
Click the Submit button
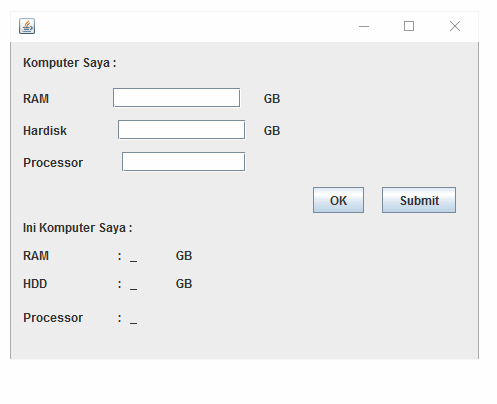tap(419, 200)
